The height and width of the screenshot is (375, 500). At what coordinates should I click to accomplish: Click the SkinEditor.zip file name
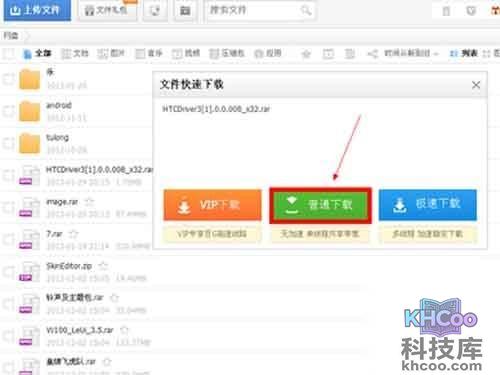click(69, 266)
